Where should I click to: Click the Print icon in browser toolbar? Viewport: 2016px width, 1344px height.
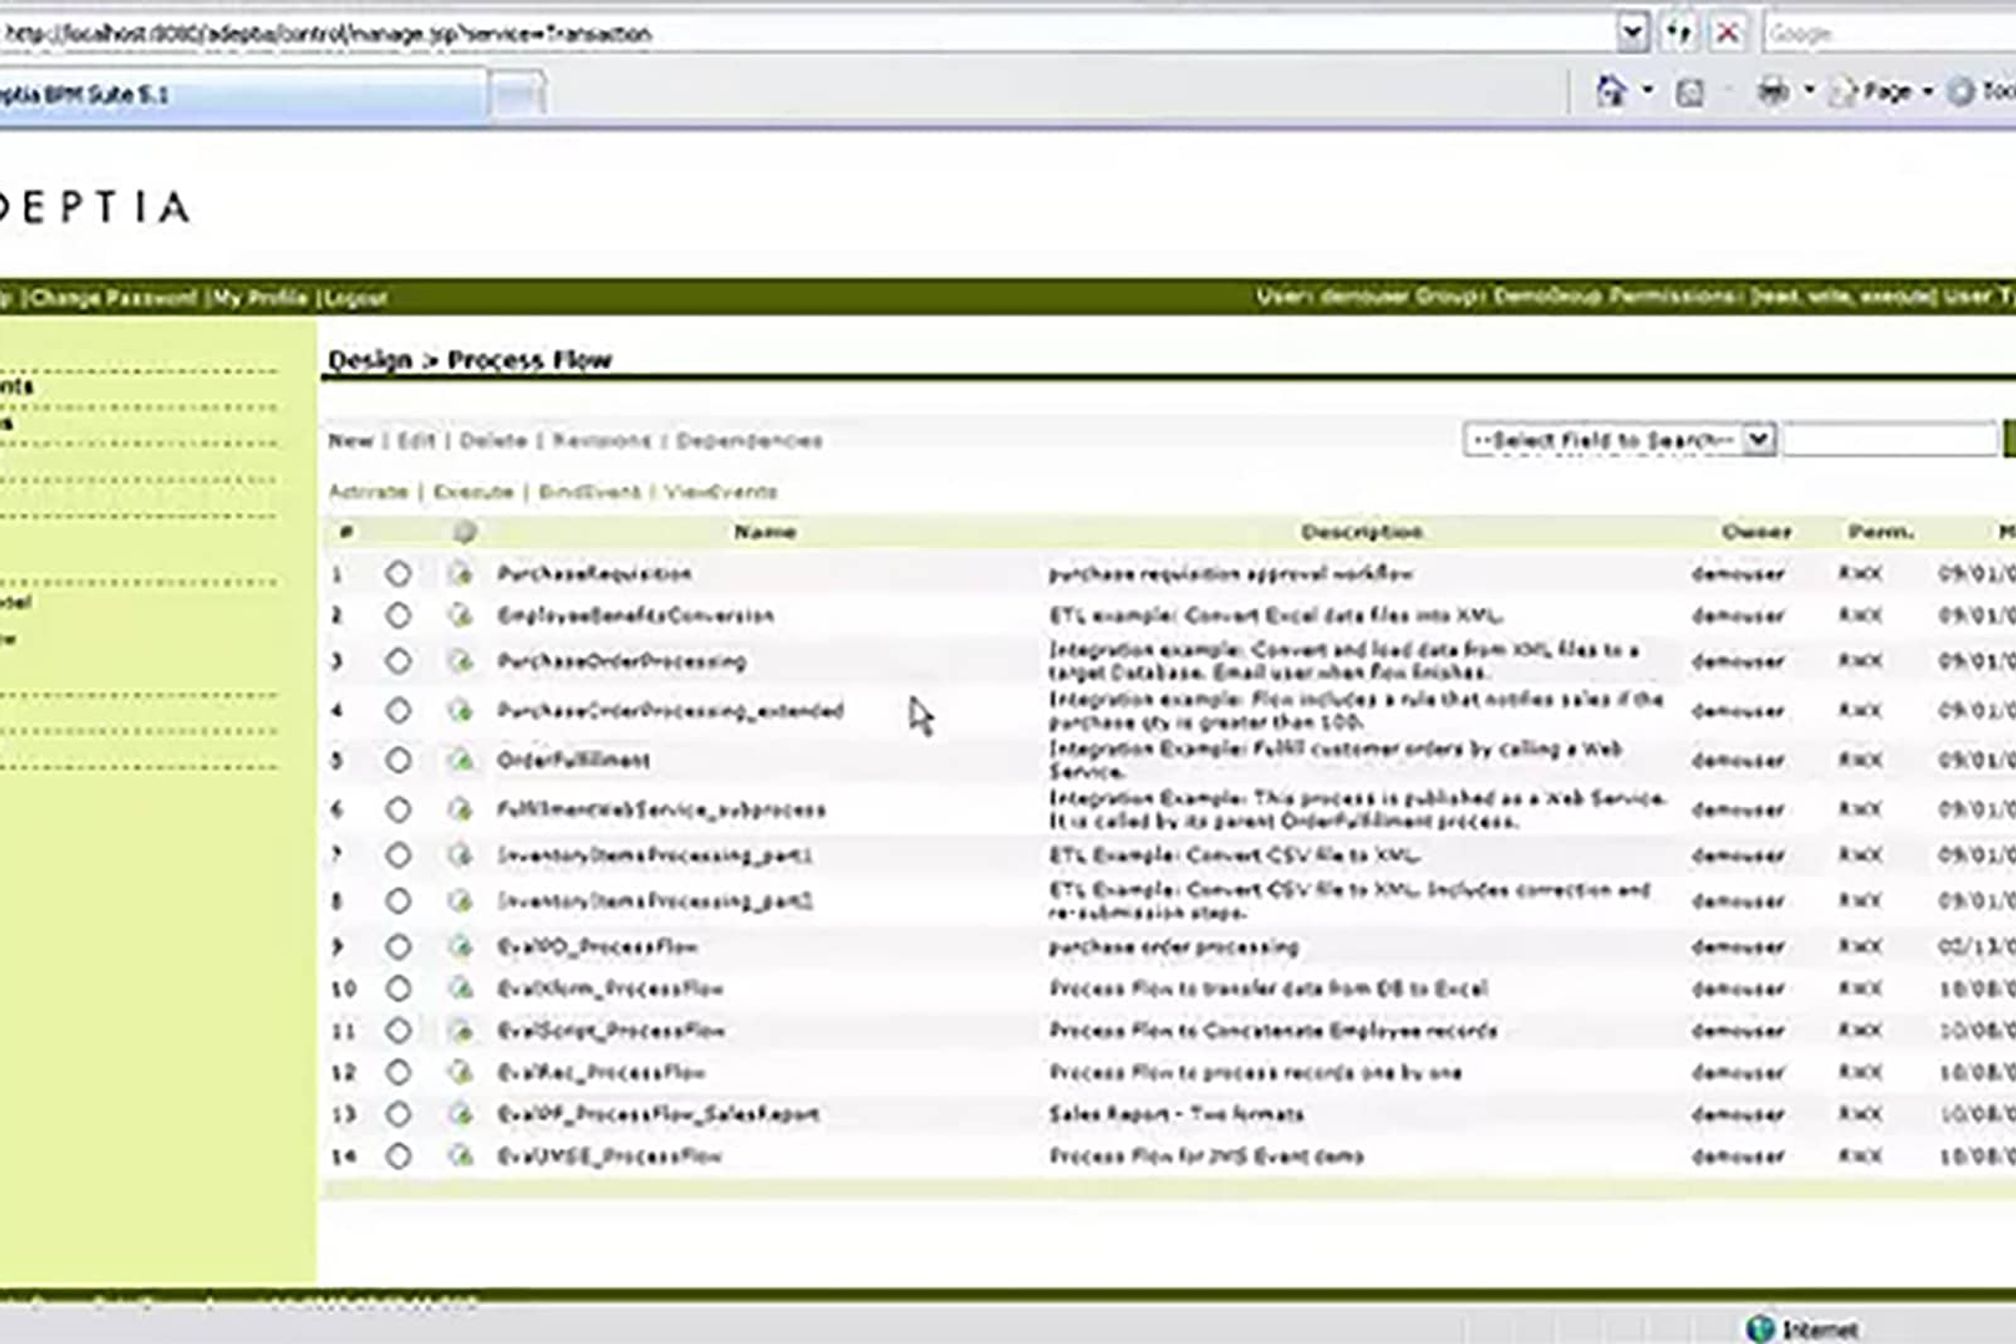(1773, 92)
